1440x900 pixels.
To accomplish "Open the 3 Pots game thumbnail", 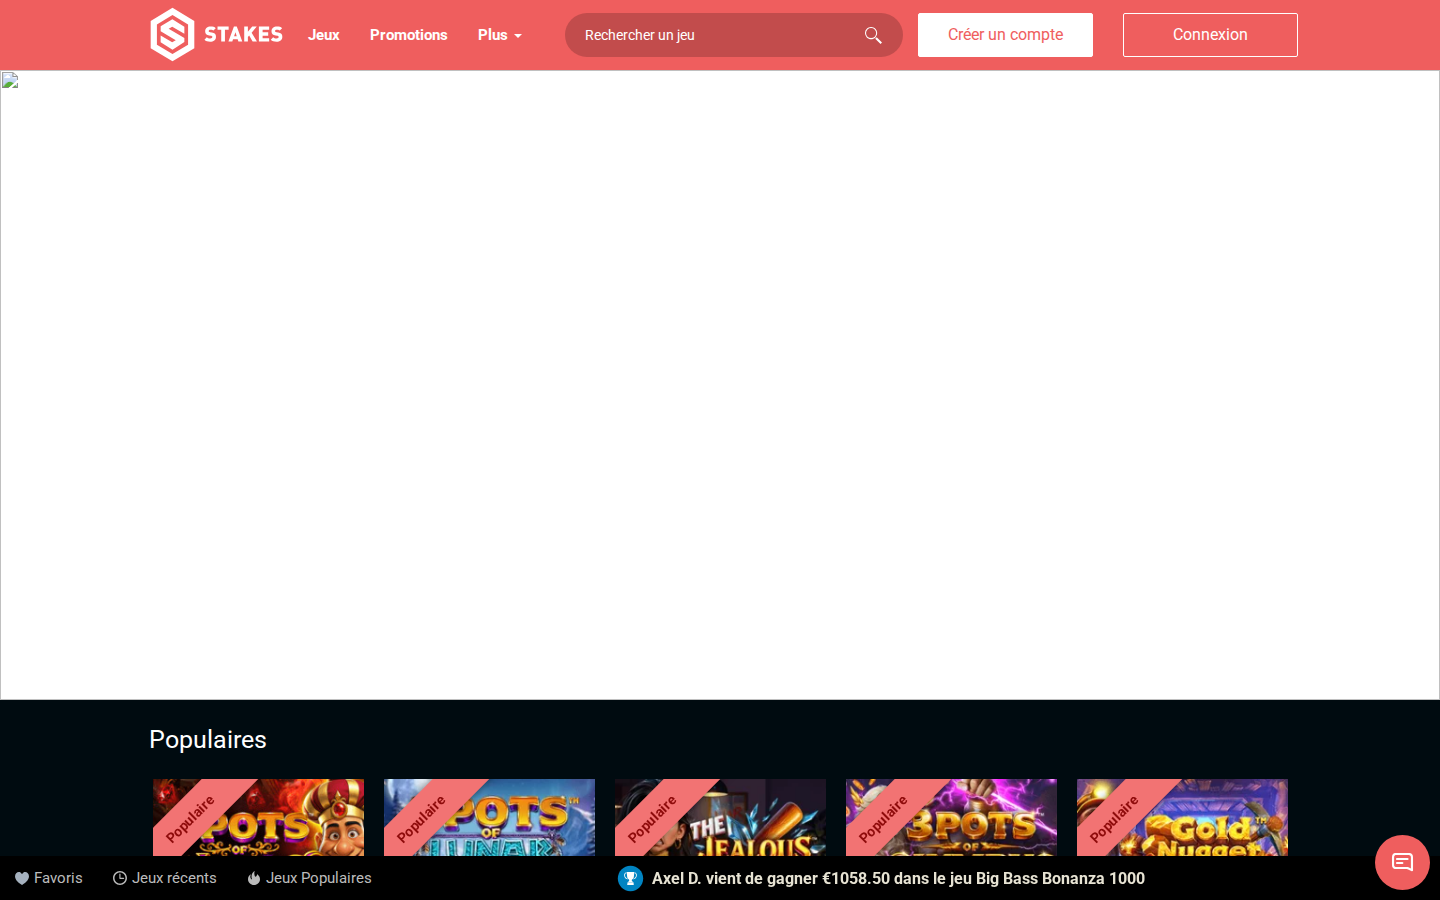I will (x=951, y=817).
